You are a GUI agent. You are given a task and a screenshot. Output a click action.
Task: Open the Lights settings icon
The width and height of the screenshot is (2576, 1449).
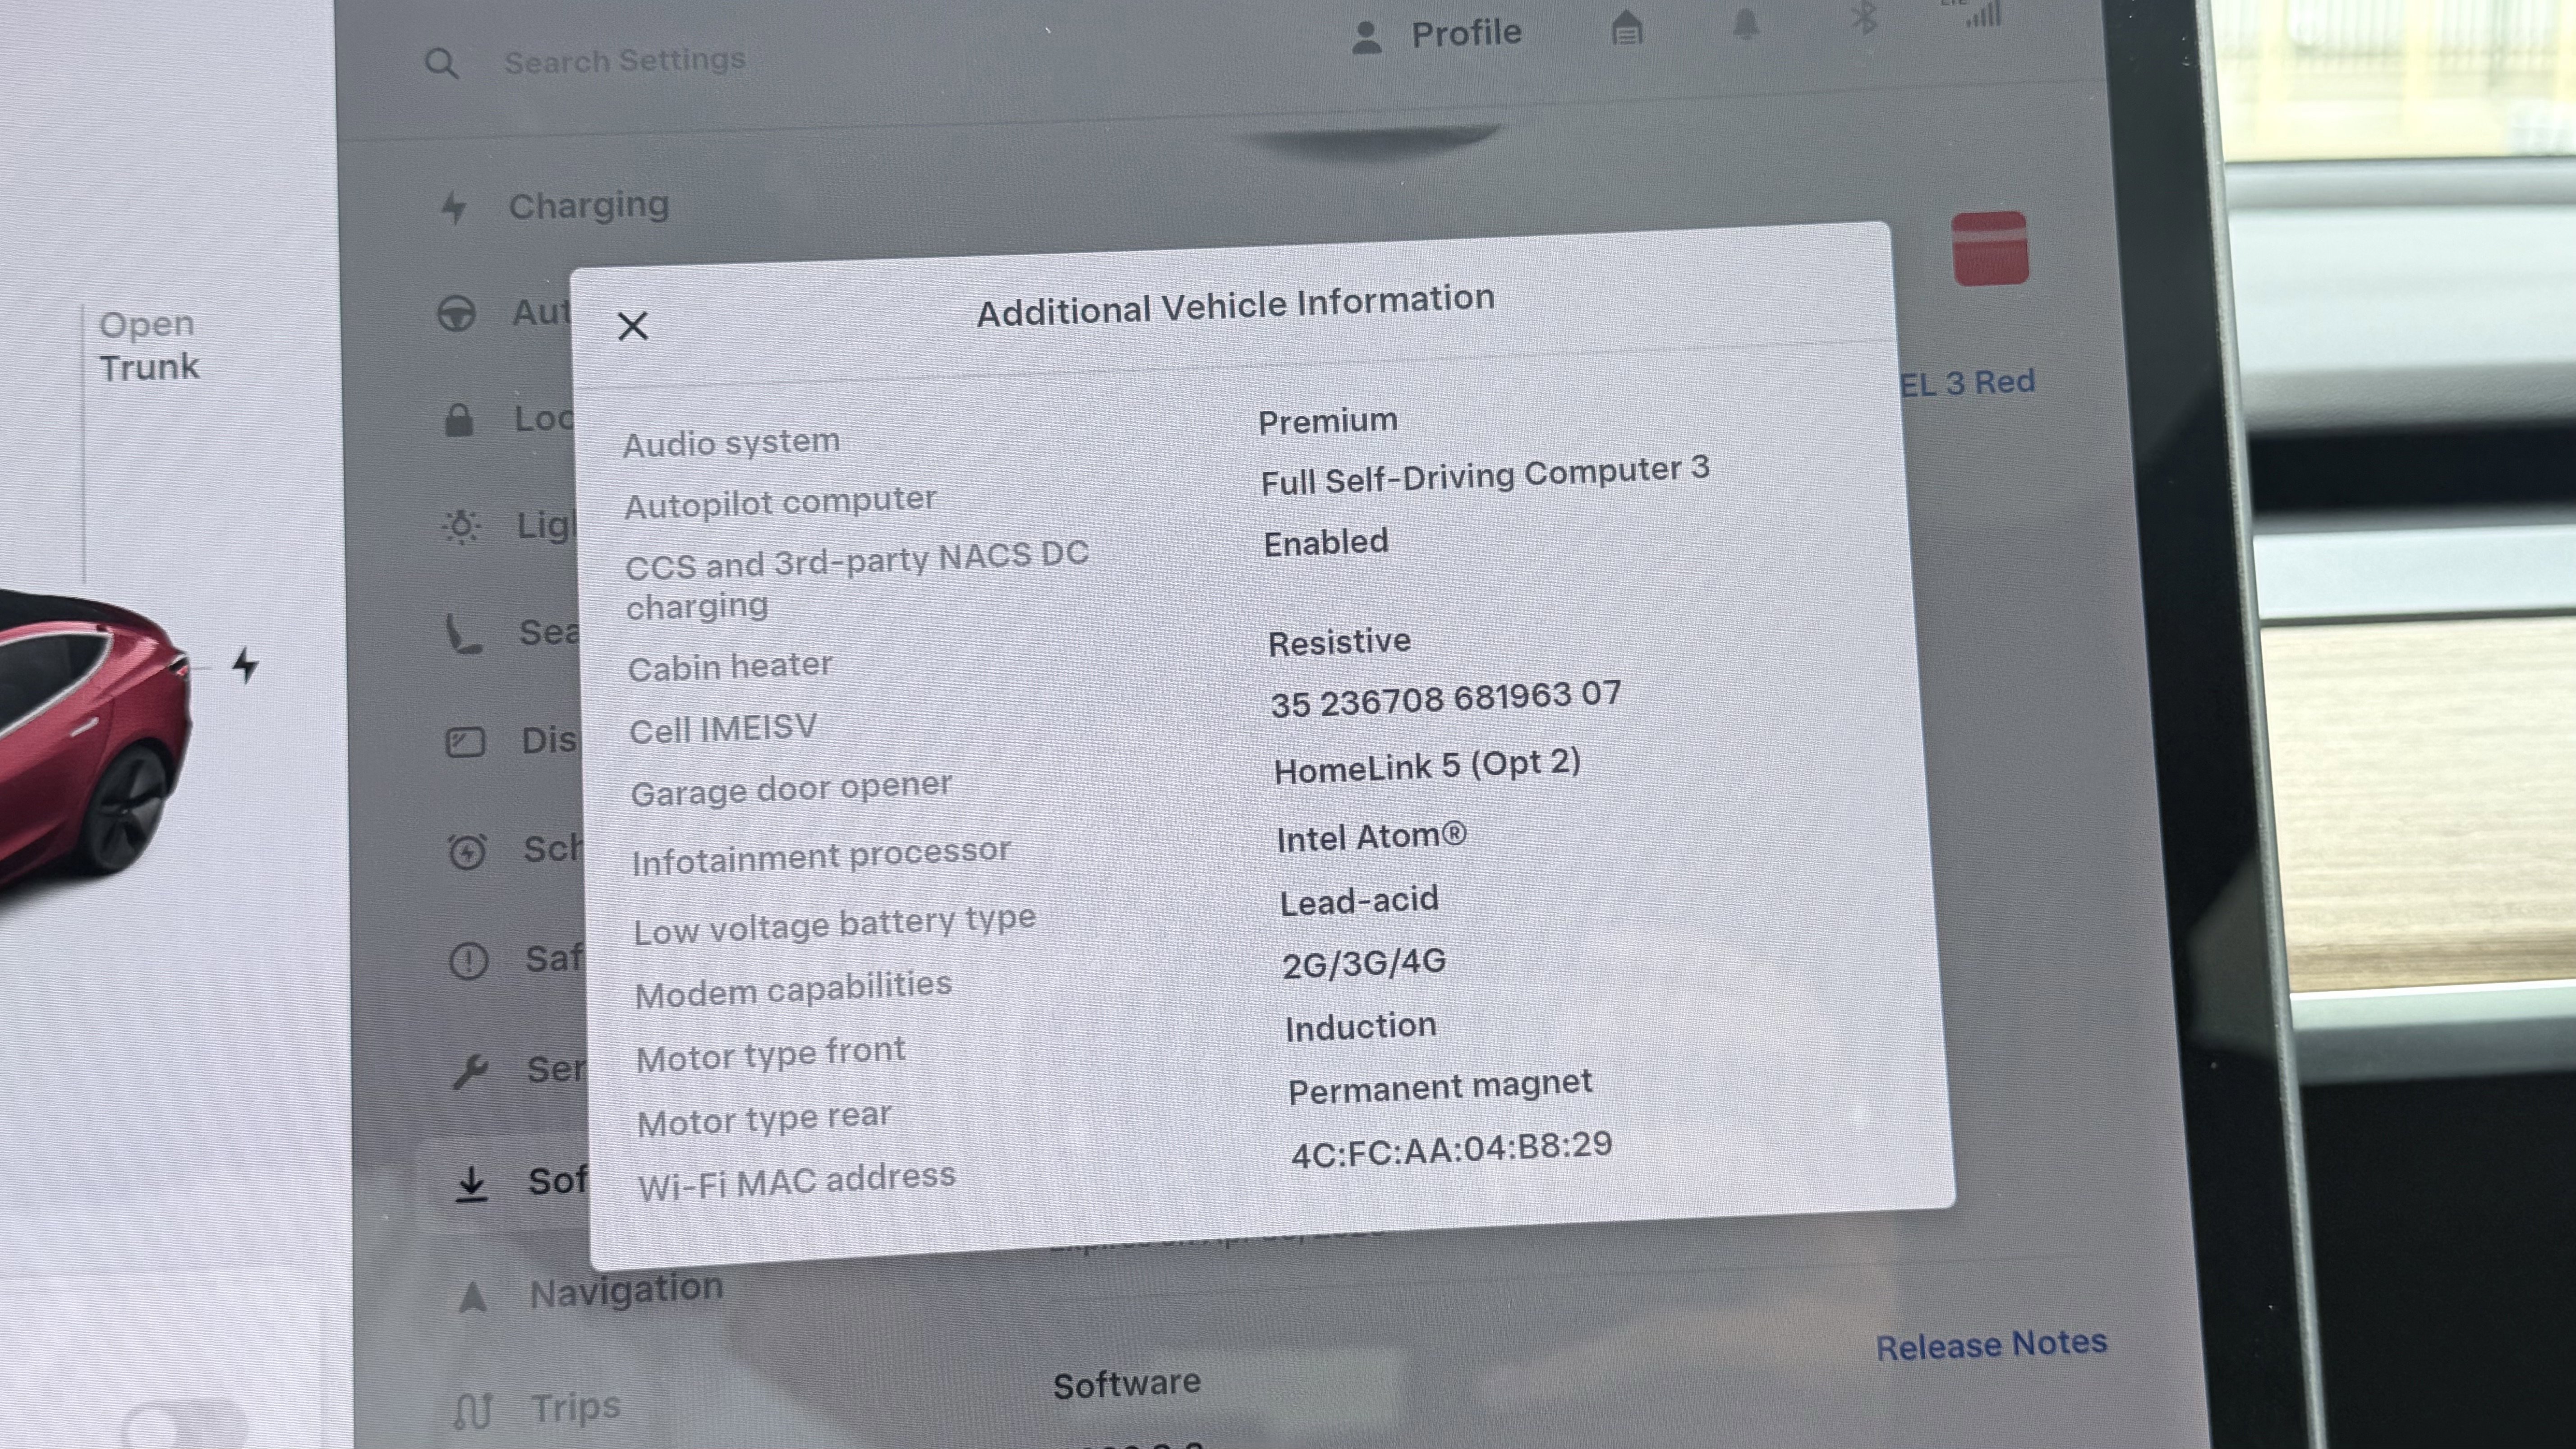point(462,527)
